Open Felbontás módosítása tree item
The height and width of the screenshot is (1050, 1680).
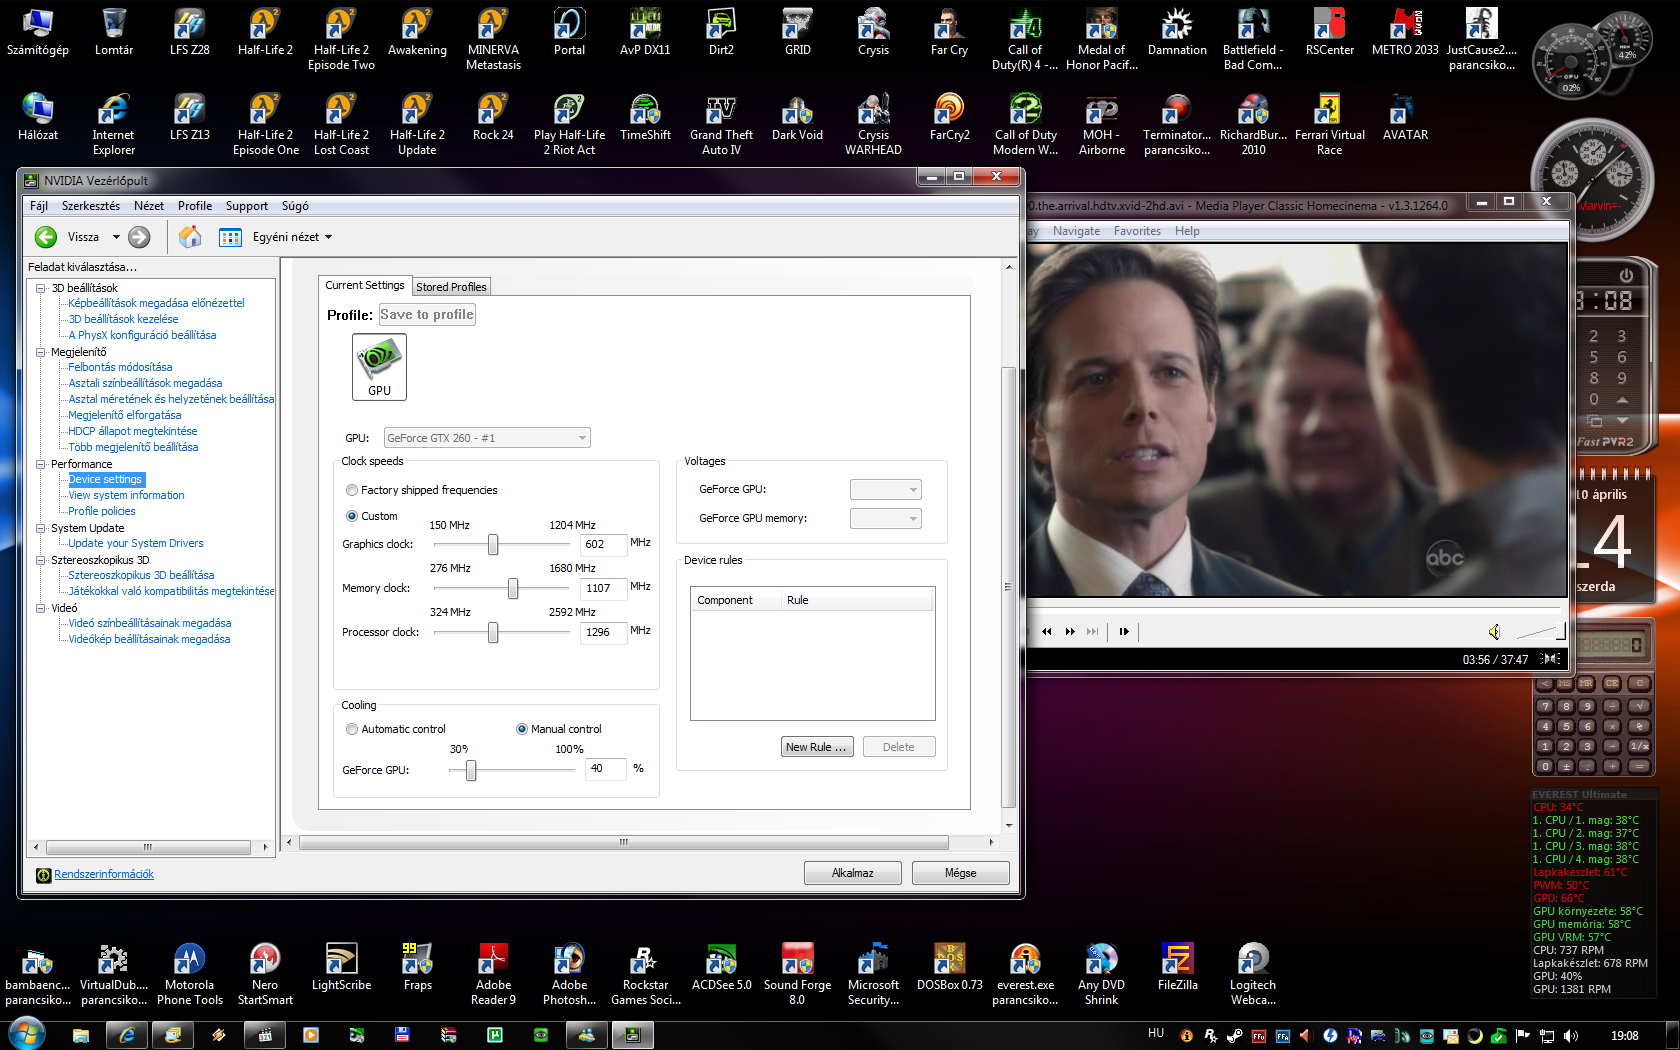click(x=120, y=367)
